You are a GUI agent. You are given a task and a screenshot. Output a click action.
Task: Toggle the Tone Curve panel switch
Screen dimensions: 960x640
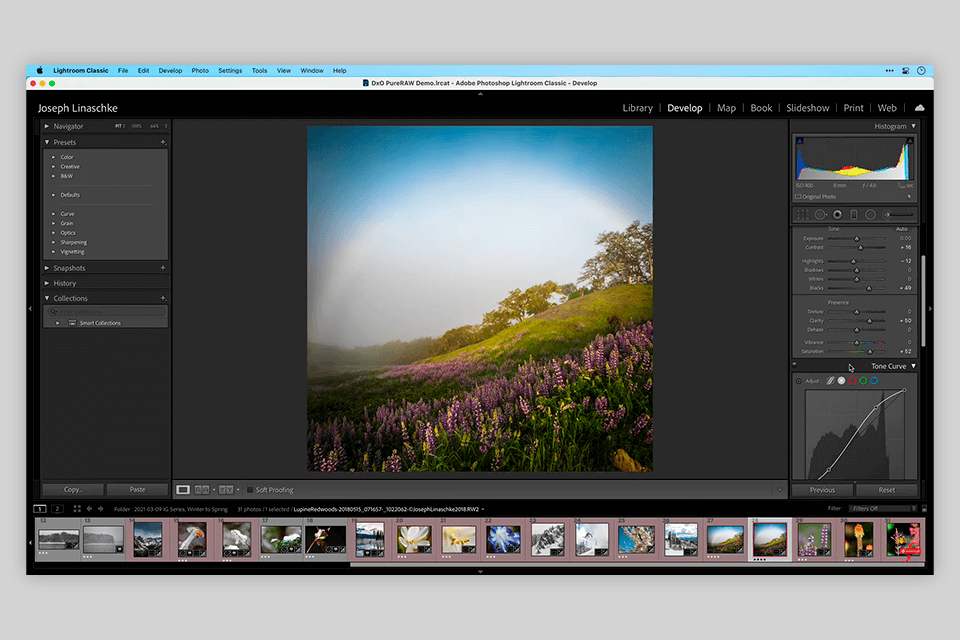pyautogui.click(x=795, y=364)
